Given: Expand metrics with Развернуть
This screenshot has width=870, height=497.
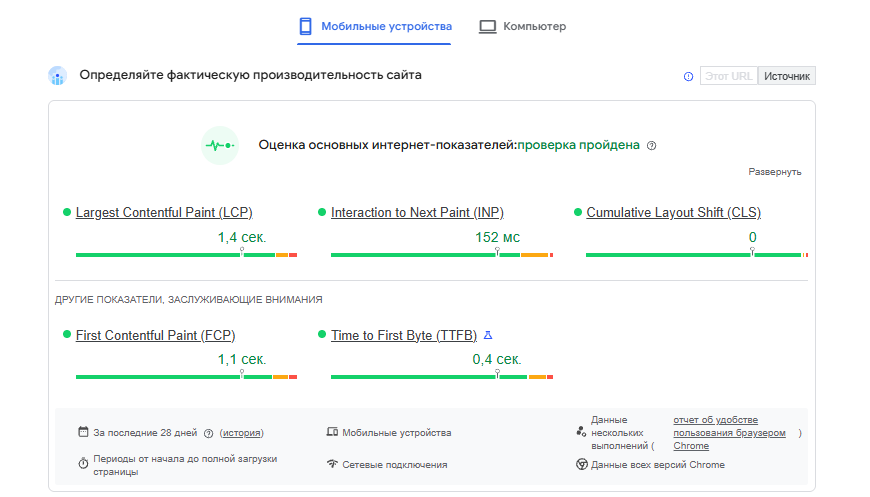Looking at the screenshot, I should [775, 172].
